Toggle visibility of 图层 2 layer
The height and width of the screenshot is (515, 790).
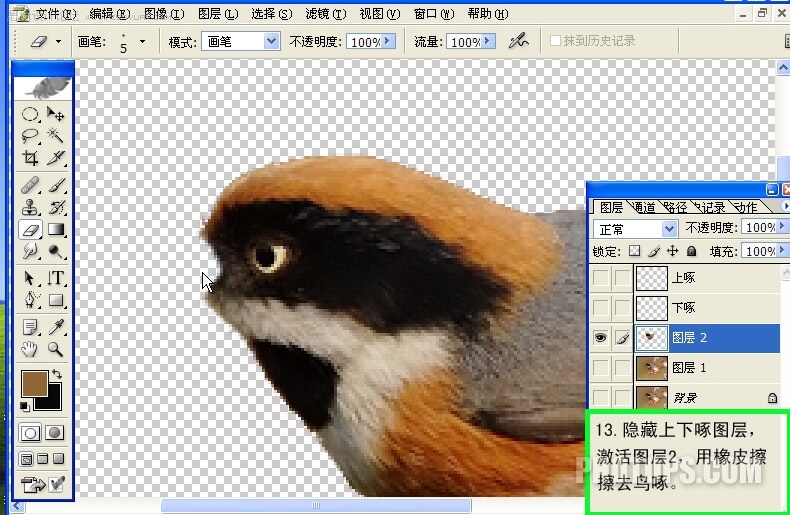point(600,338)
